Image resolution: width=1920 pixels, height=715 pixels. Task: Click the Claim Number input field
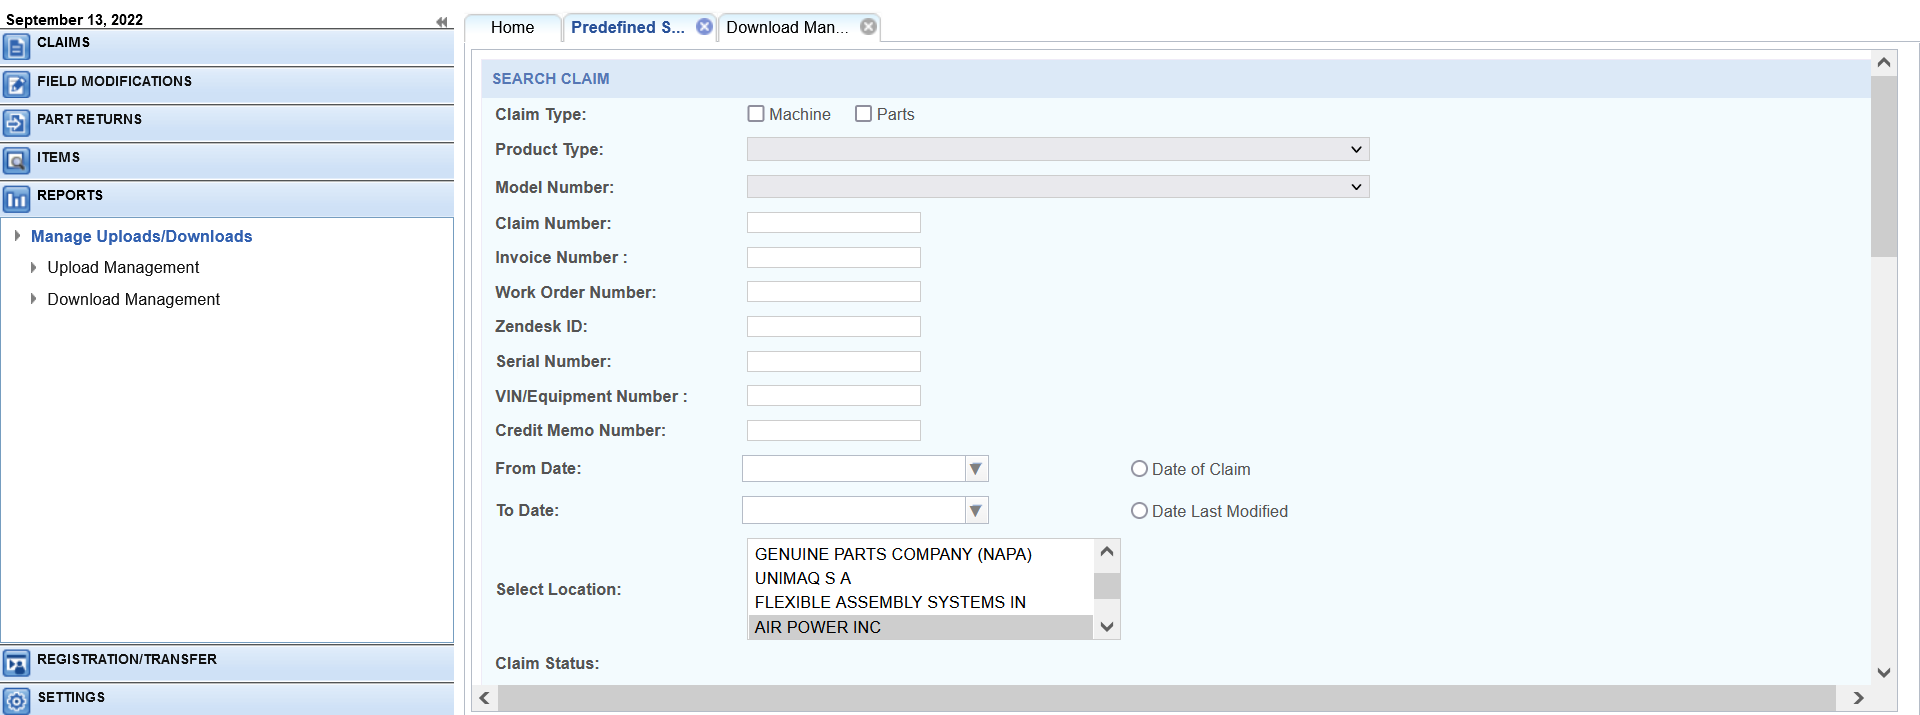(834, 223)
